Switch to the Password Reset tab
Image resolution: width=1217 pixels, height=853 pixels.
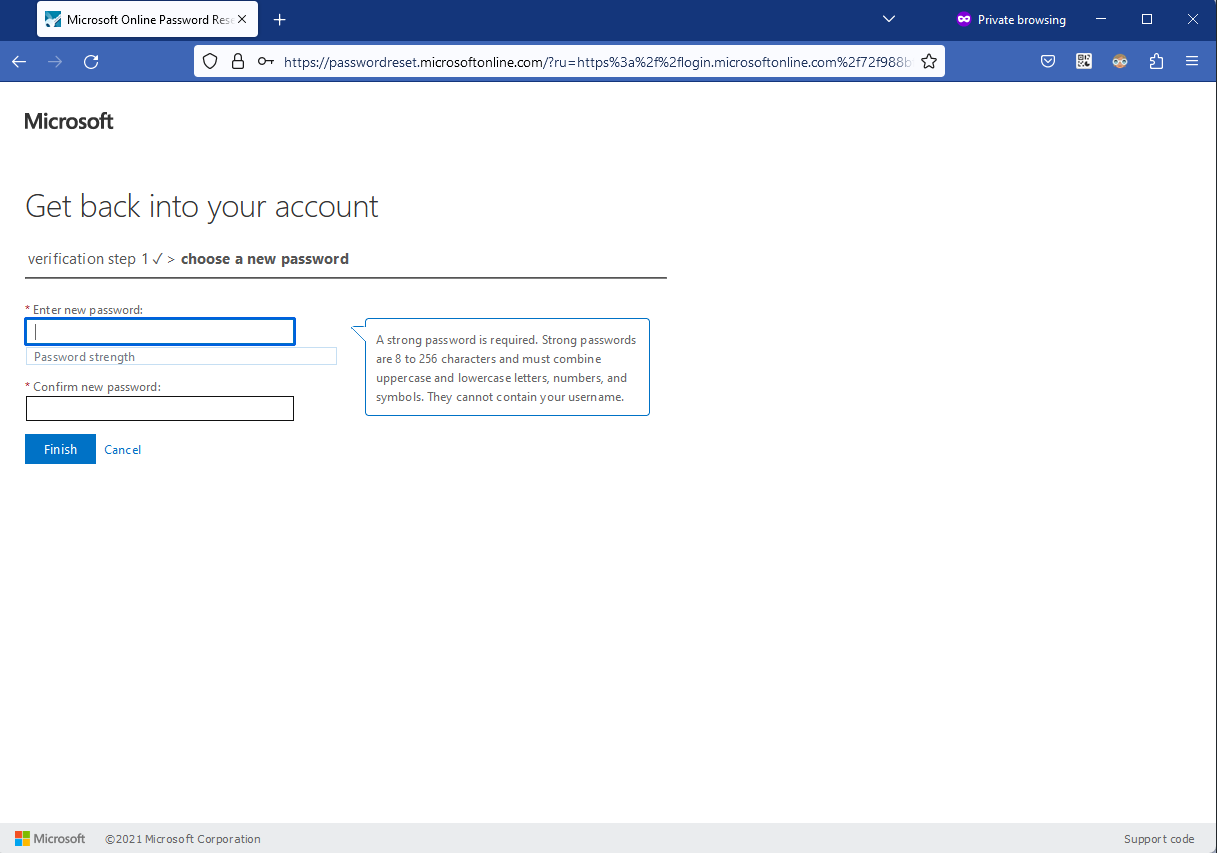[140, 19]
